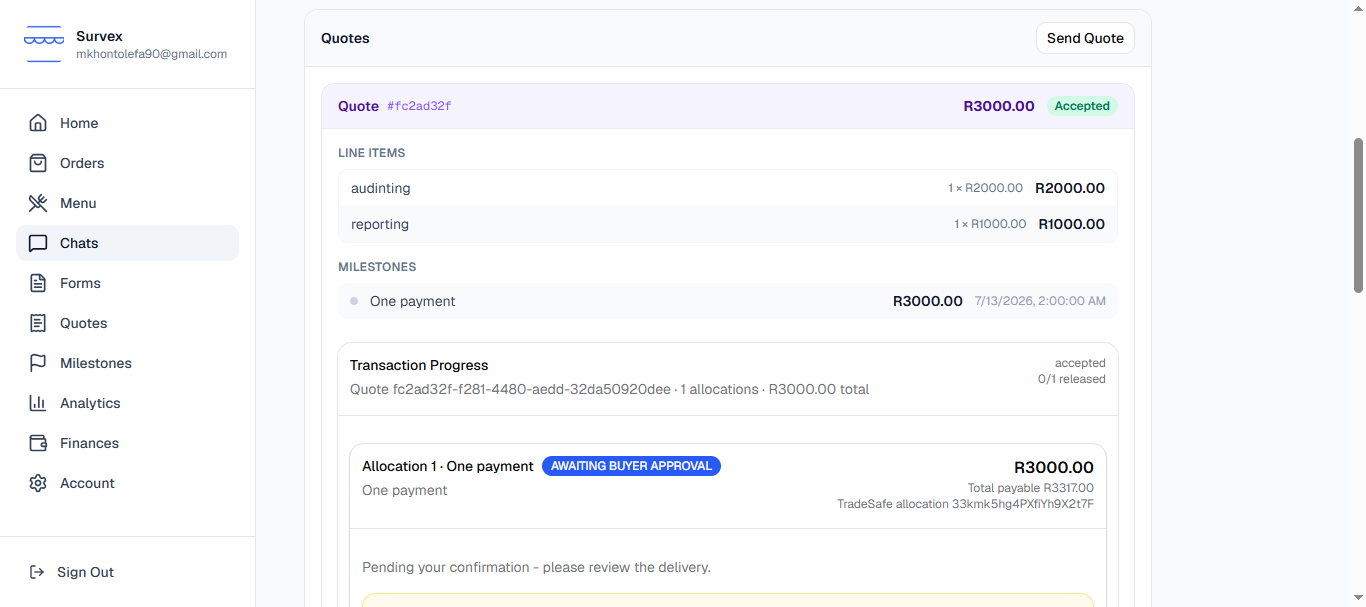Click the Forms document icon
This screenshot has width=1366, height=607.
[38, 283]
